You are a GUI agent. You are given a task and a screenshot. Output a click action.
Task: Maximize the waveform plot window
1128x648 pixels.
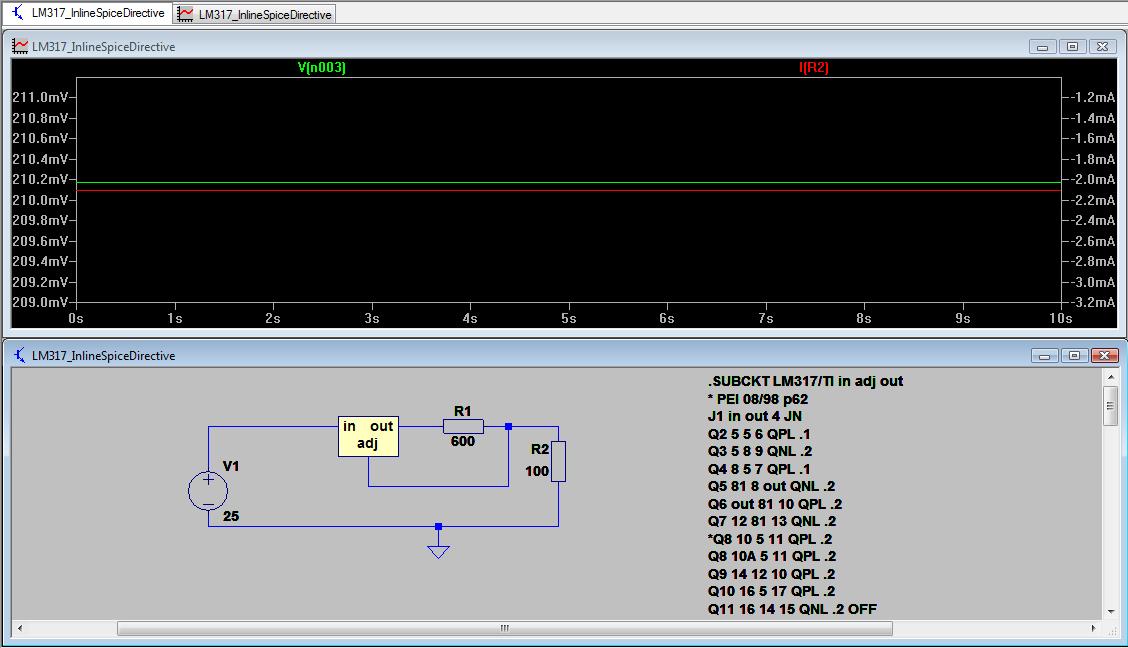click(1072, 47)
